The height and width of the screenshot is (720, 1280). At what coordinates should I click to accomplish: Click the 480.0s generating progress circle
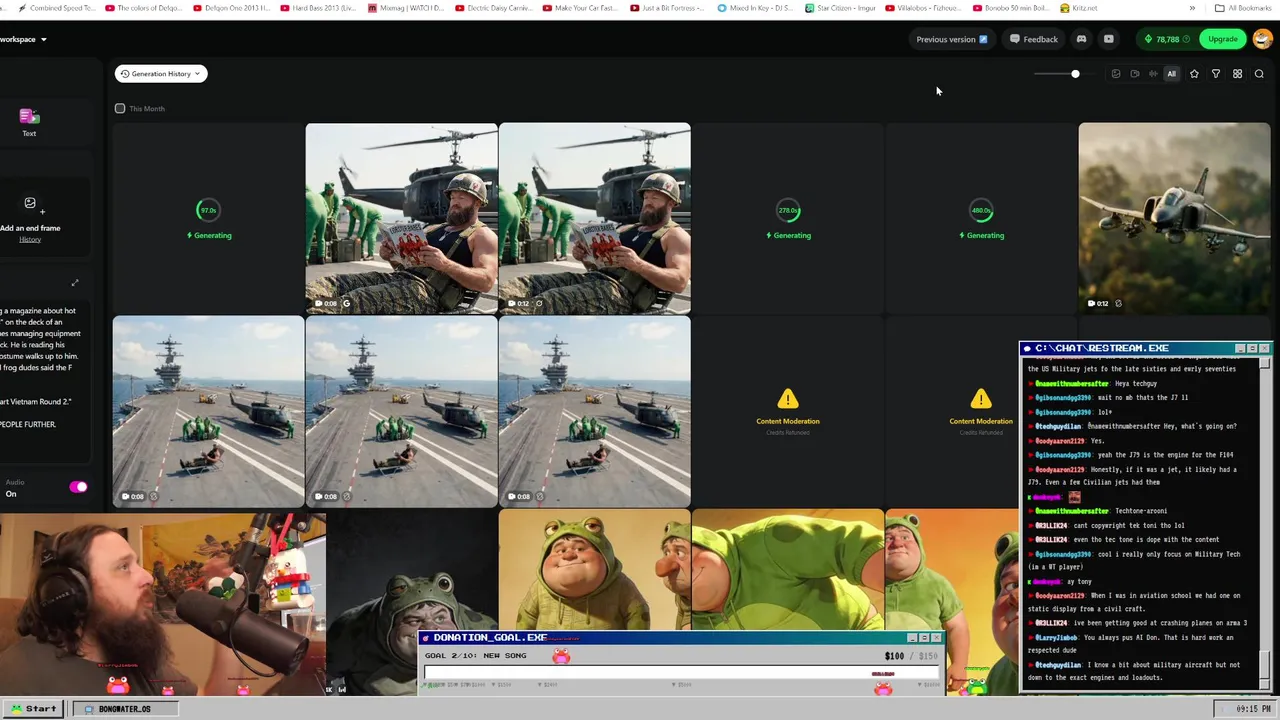[x=981, y=210]
